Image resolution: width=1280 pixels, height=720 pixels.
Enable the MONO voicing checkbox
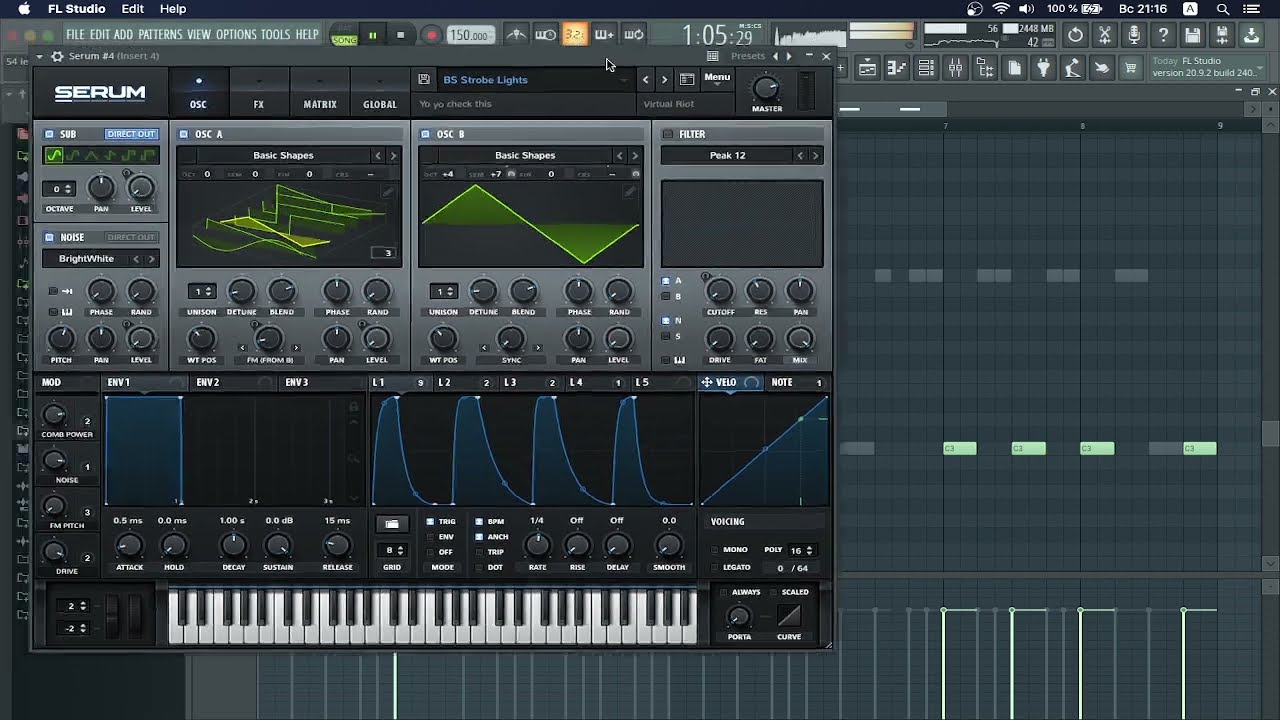click(715, 550)
